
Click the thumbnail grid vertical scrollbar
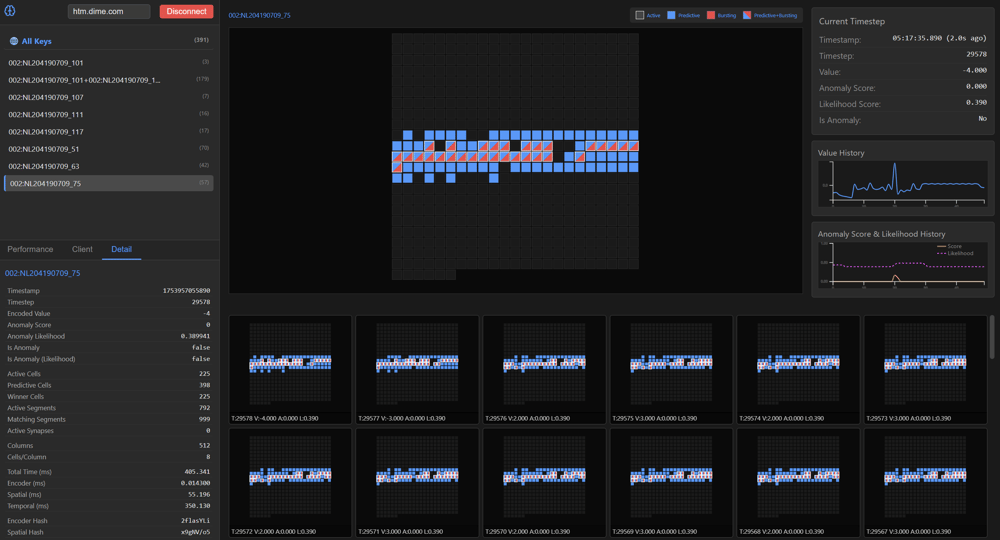tap(992, 338)
